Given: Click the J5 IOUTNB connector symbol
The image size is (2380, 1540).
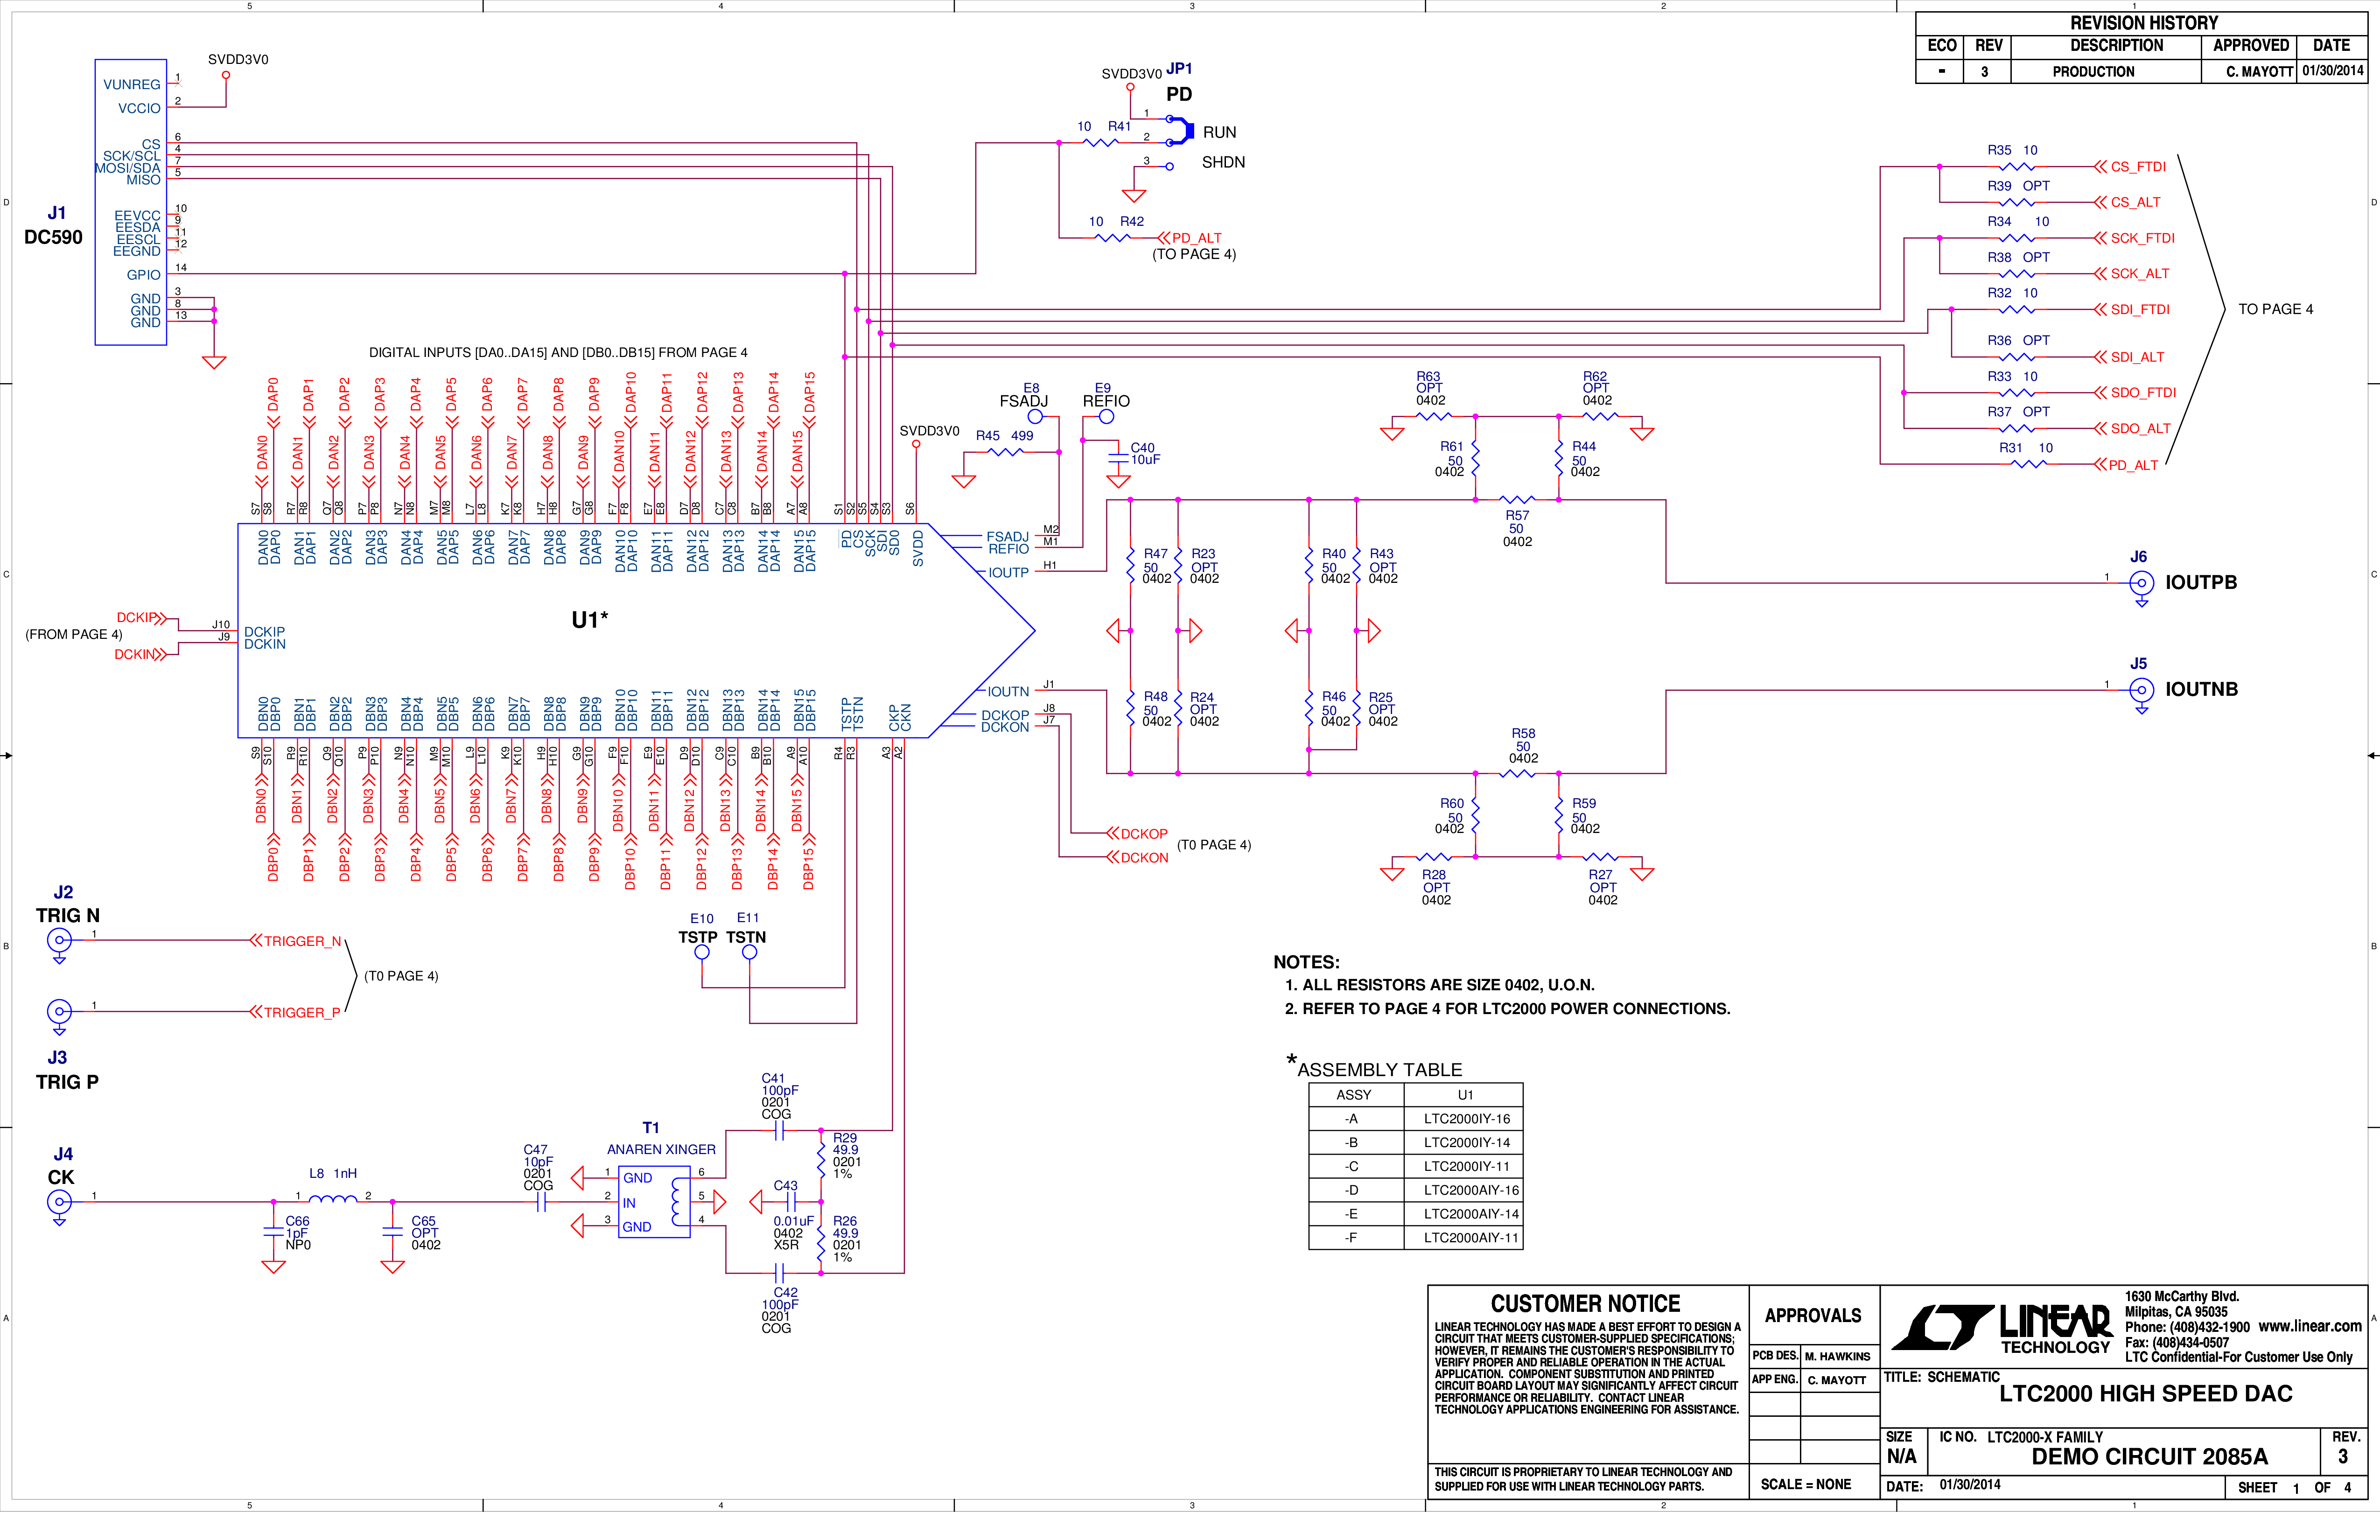Looking at the screenshot, I should [2141, 691].
